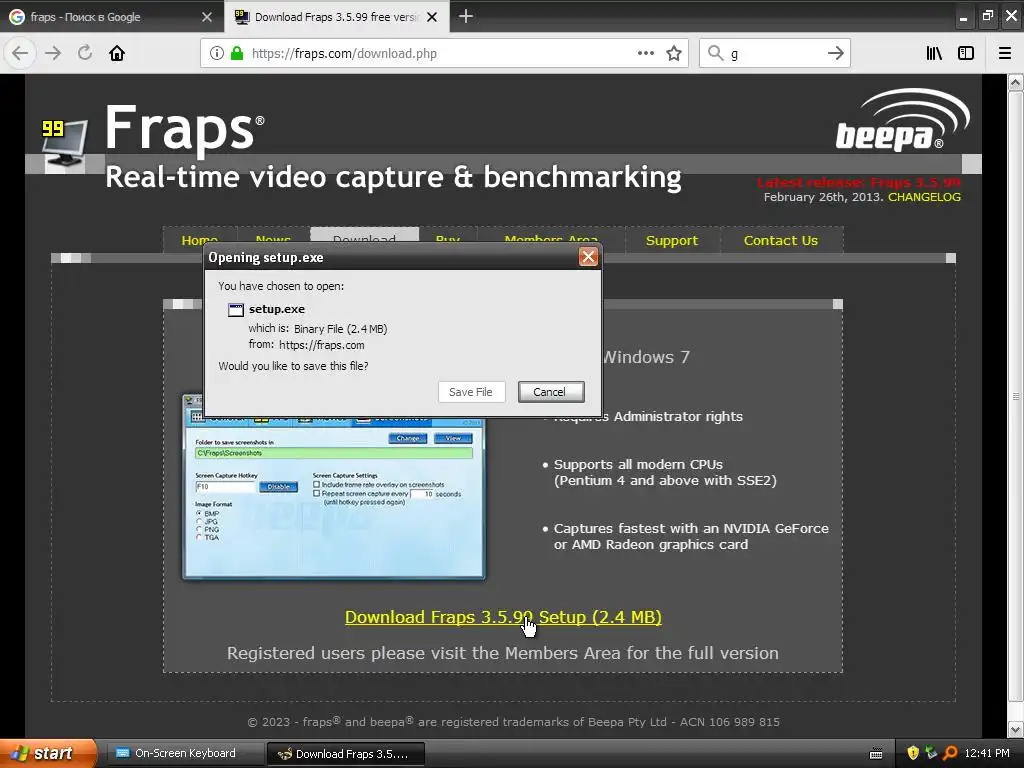1024x768 pixels.
Task: Click the page scrollbar down arrow
Action: (x=1016, y=729)
